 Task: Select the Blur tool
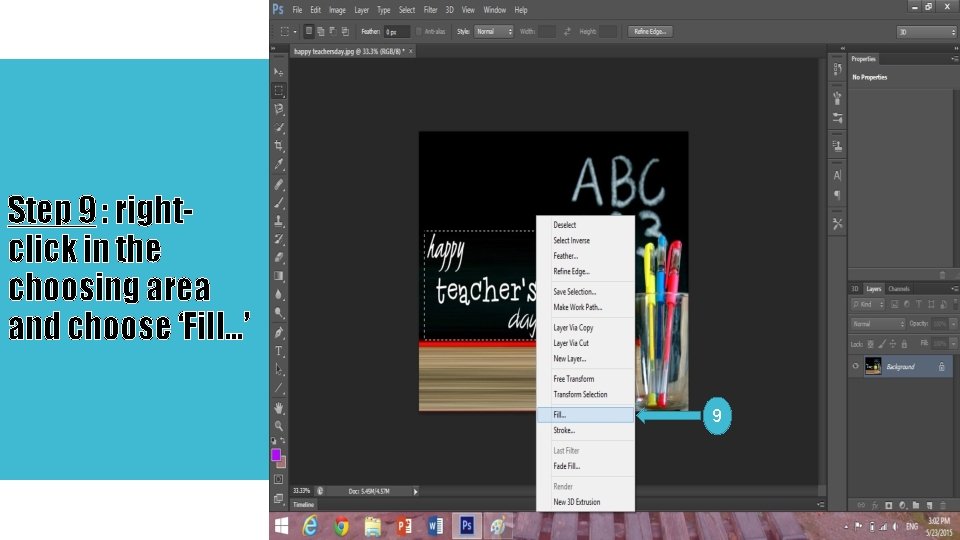[279, 294]
